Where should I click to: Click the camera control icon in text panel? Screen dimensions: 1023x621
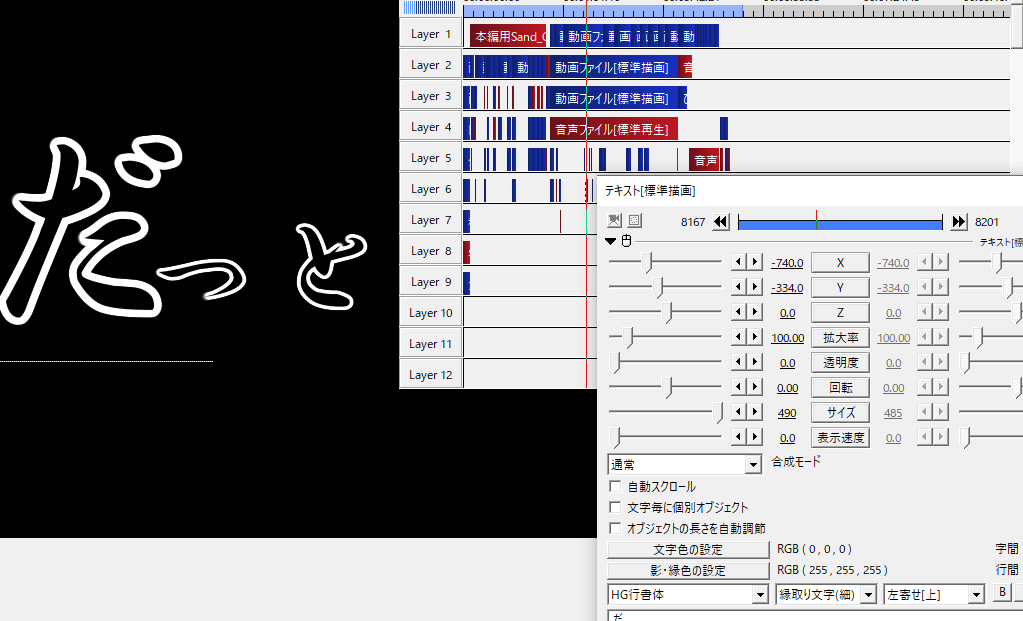[x=614, y=221]
